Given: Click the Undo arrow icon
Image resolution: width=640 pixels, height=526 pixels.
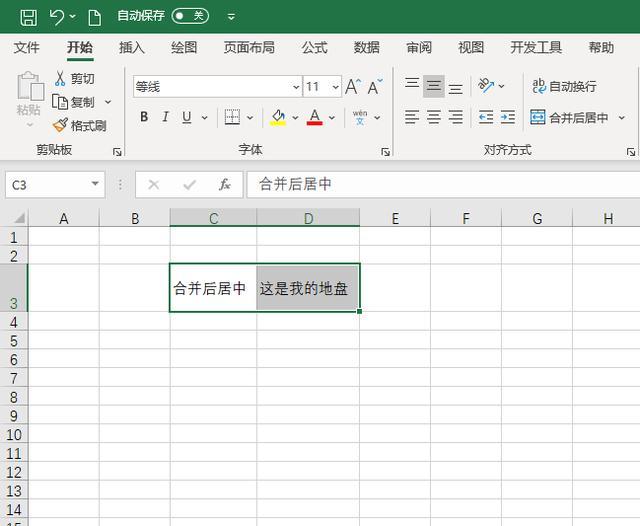Looking at the screenshot, I should (57, 17).
